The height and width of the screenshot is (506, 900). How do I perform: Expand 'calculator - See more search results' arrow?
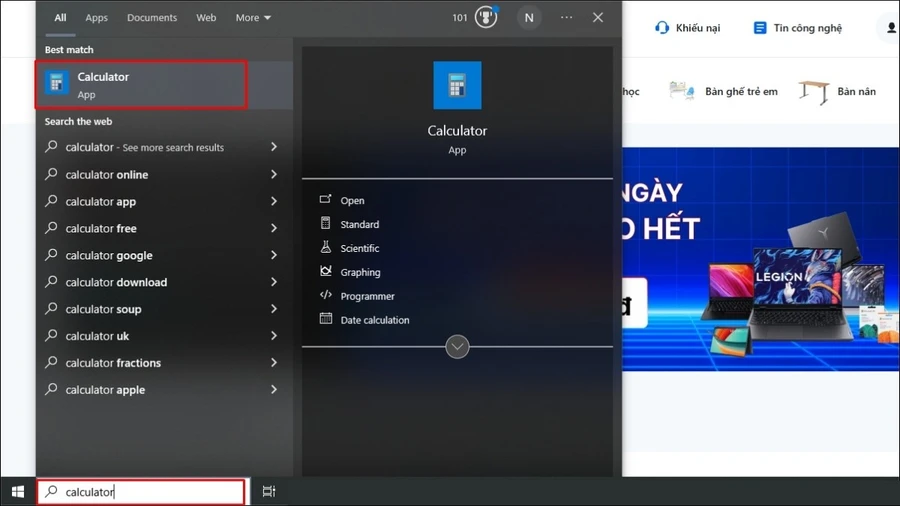tap(274, 147)
